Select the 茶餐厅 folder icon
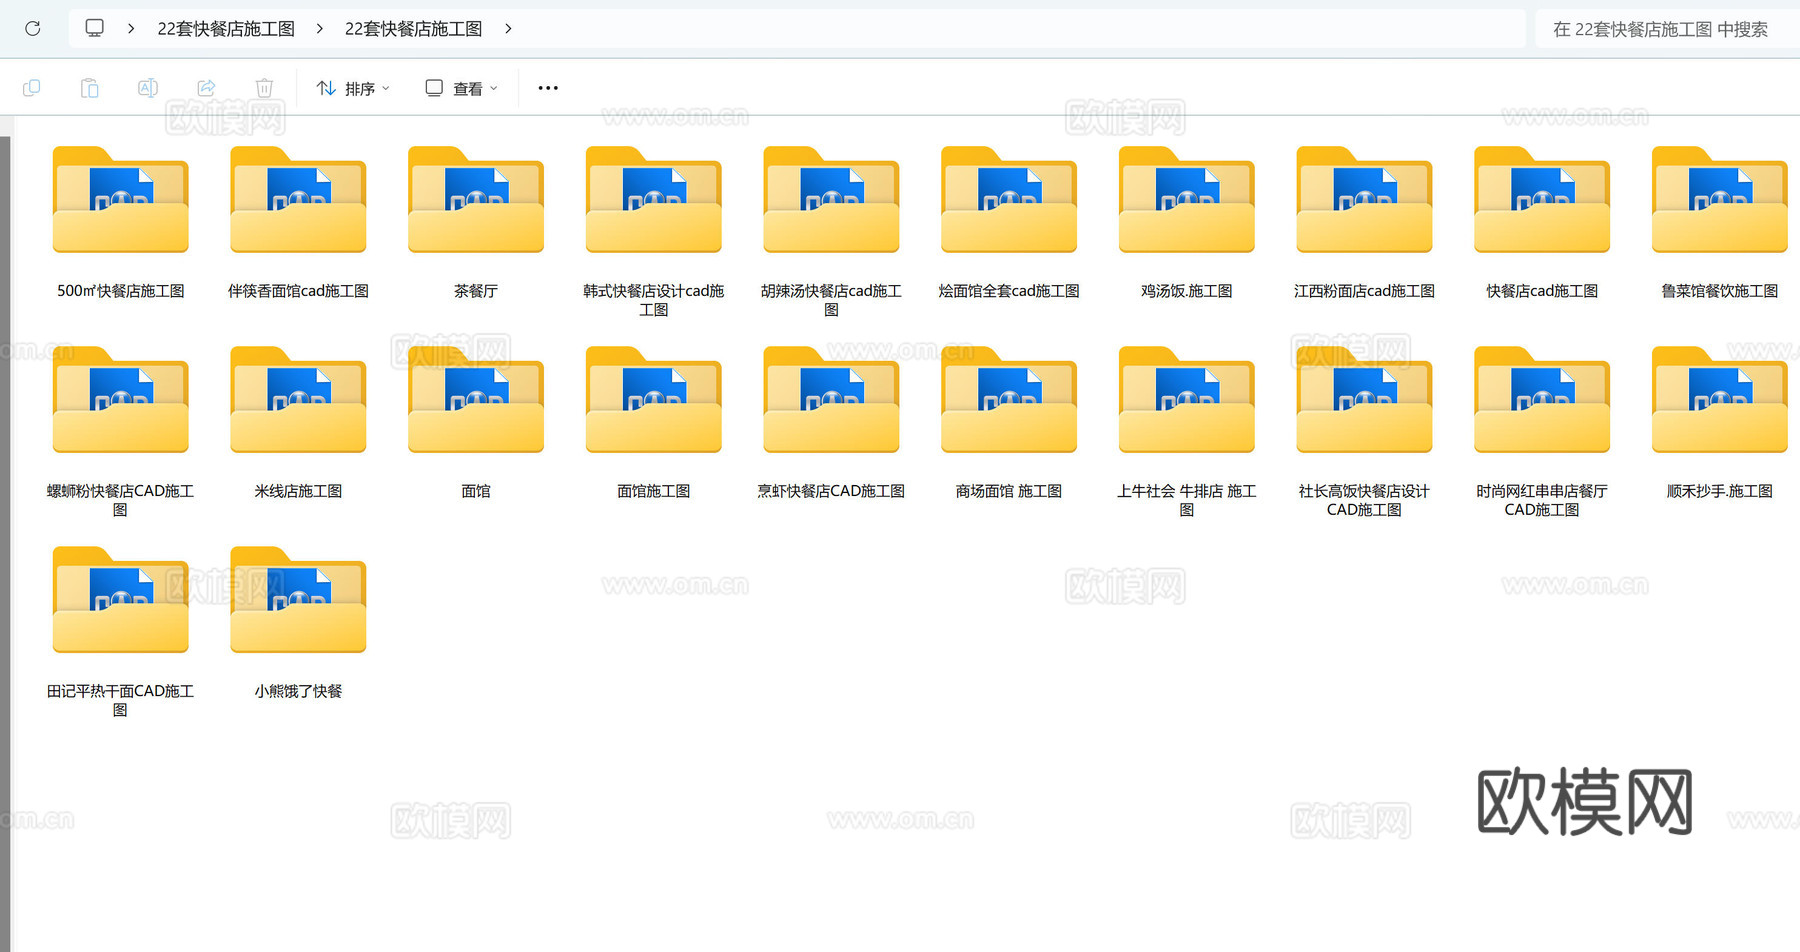The width and height of the screenshot is (1800, 952). pyautogui.click(x=476, y=200)
